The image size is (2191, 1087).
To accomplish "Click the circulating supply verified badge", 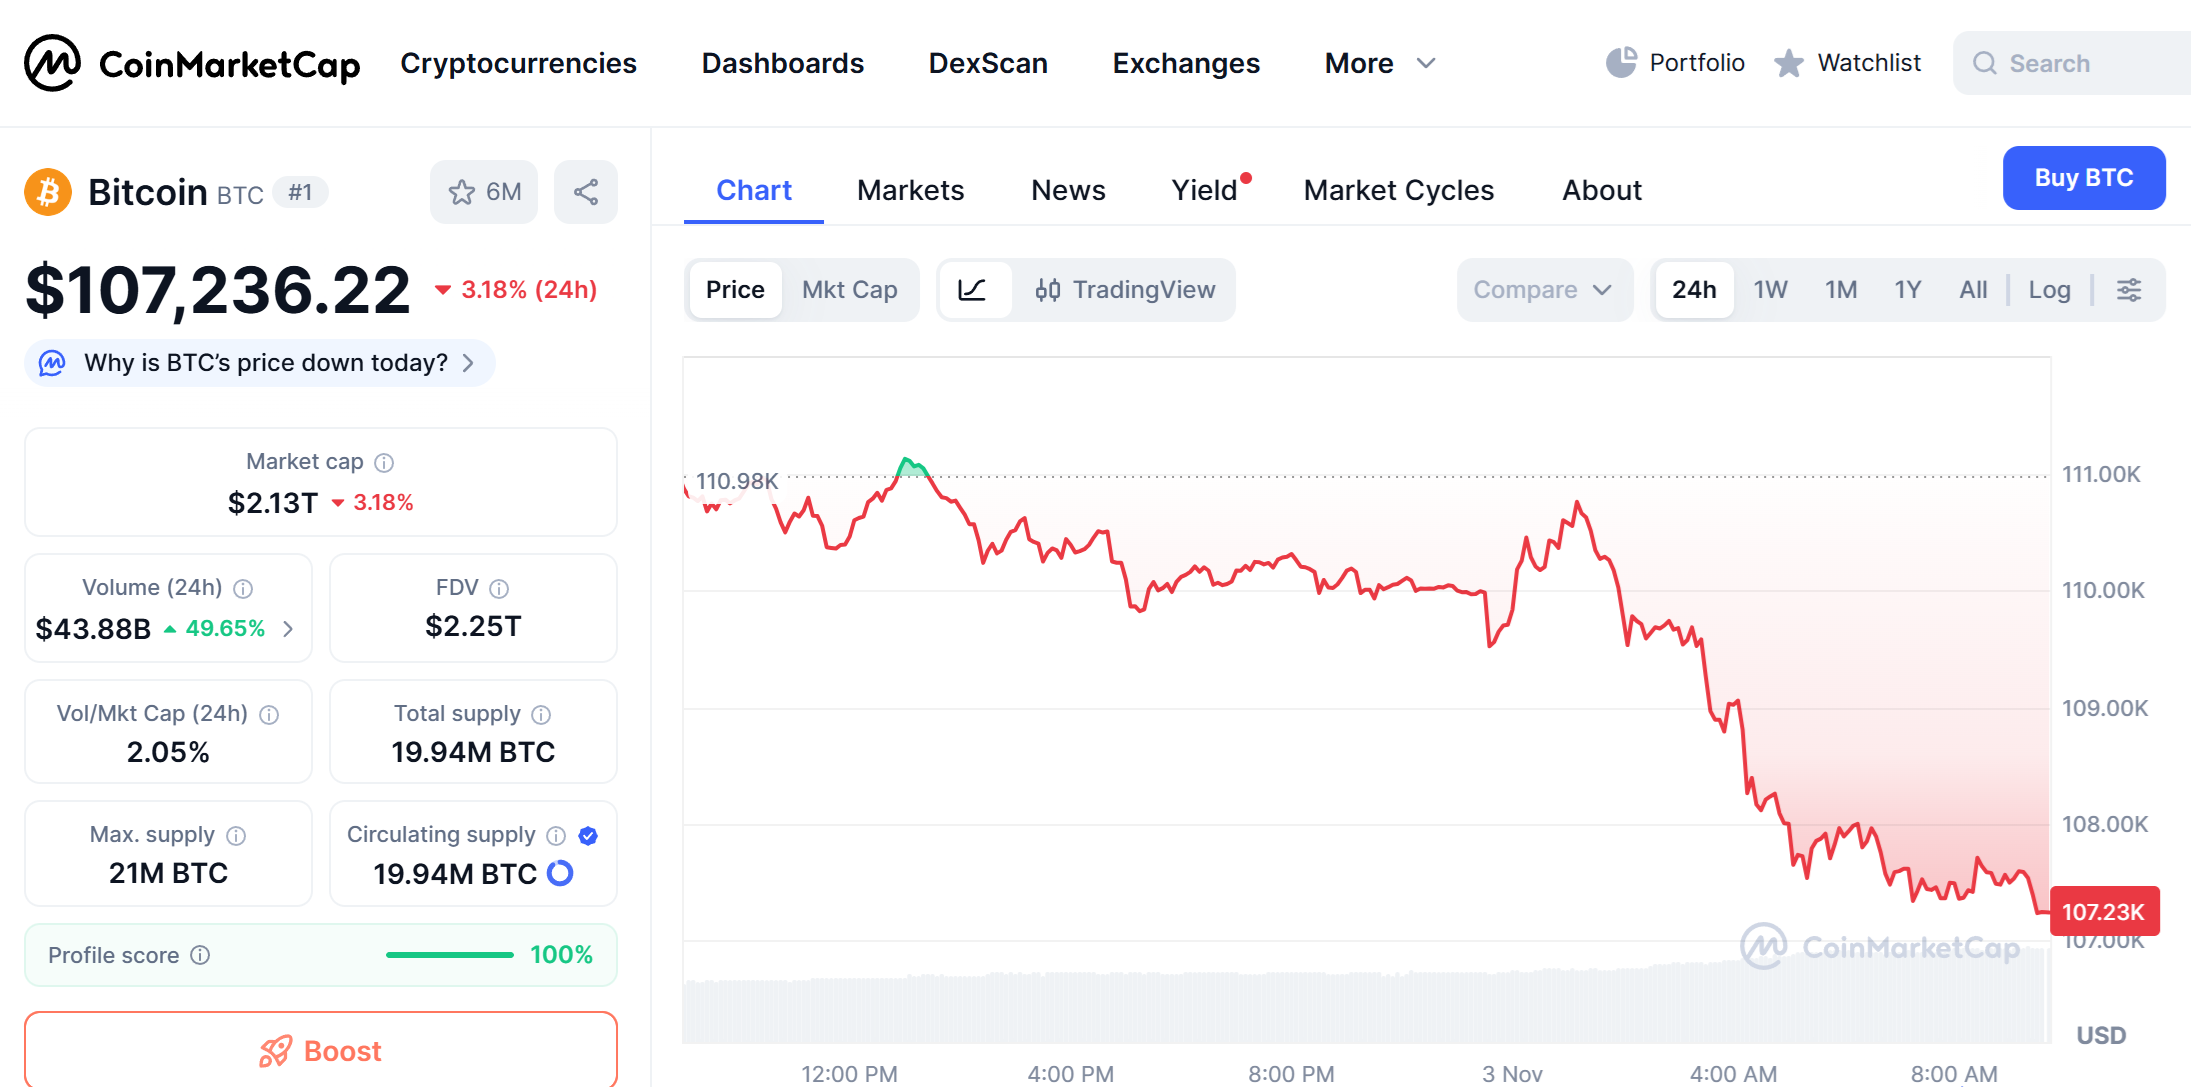I will coord(588,836).
